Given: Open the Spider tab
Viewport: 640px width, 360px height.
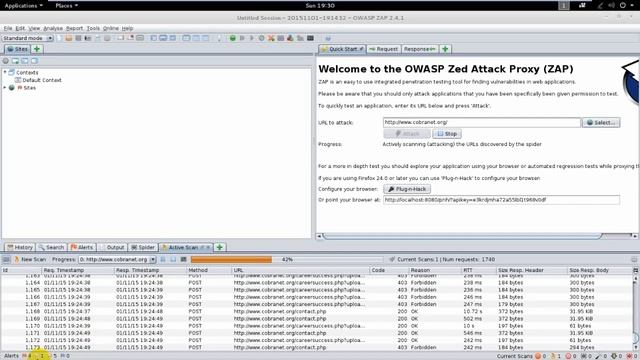Looking at the screenshot, I should (x=143, y=247).
